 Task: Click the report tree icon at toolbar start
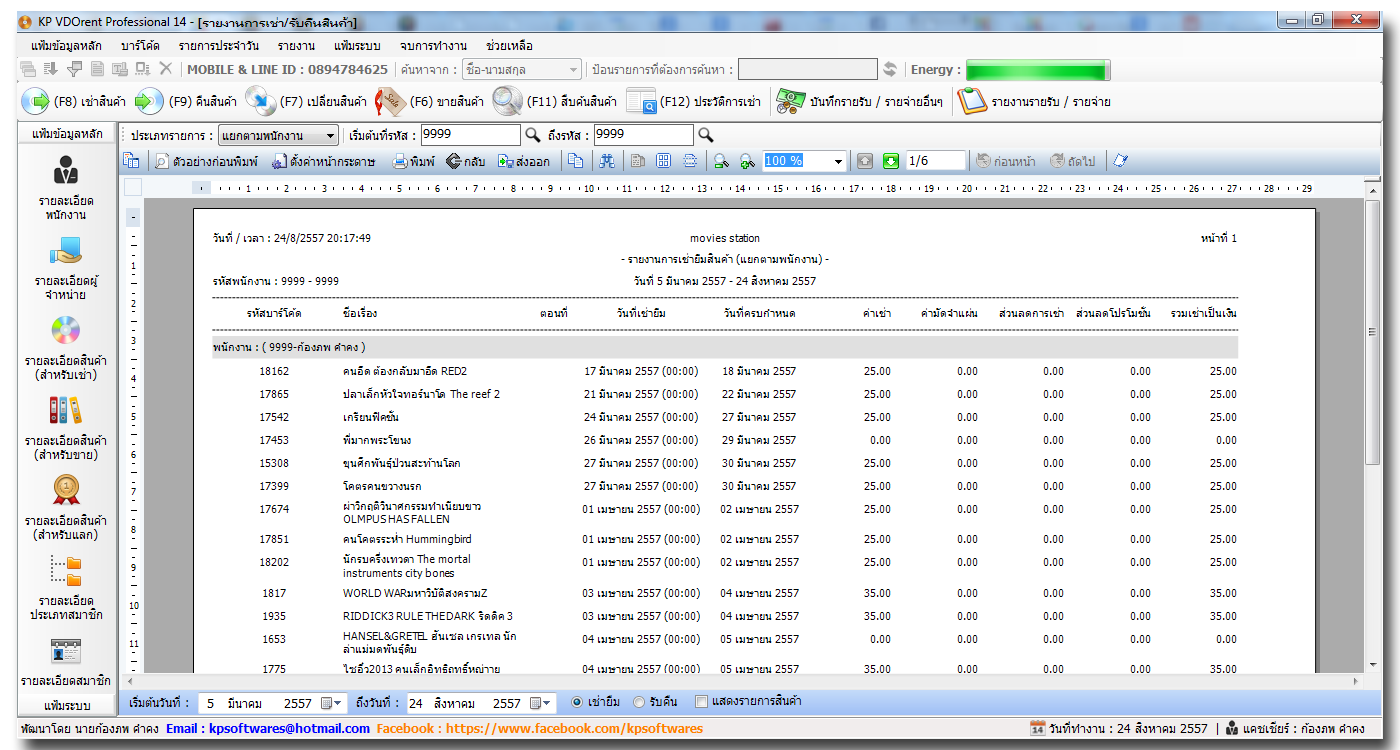click(131, 161)
